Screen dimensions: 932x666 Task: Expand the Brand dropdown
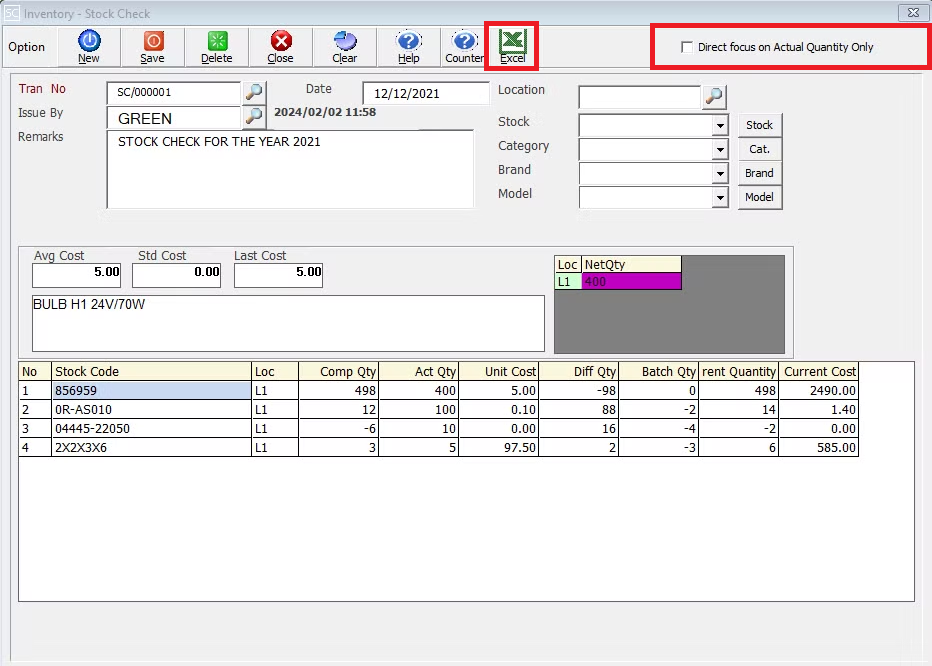(720, 173)
